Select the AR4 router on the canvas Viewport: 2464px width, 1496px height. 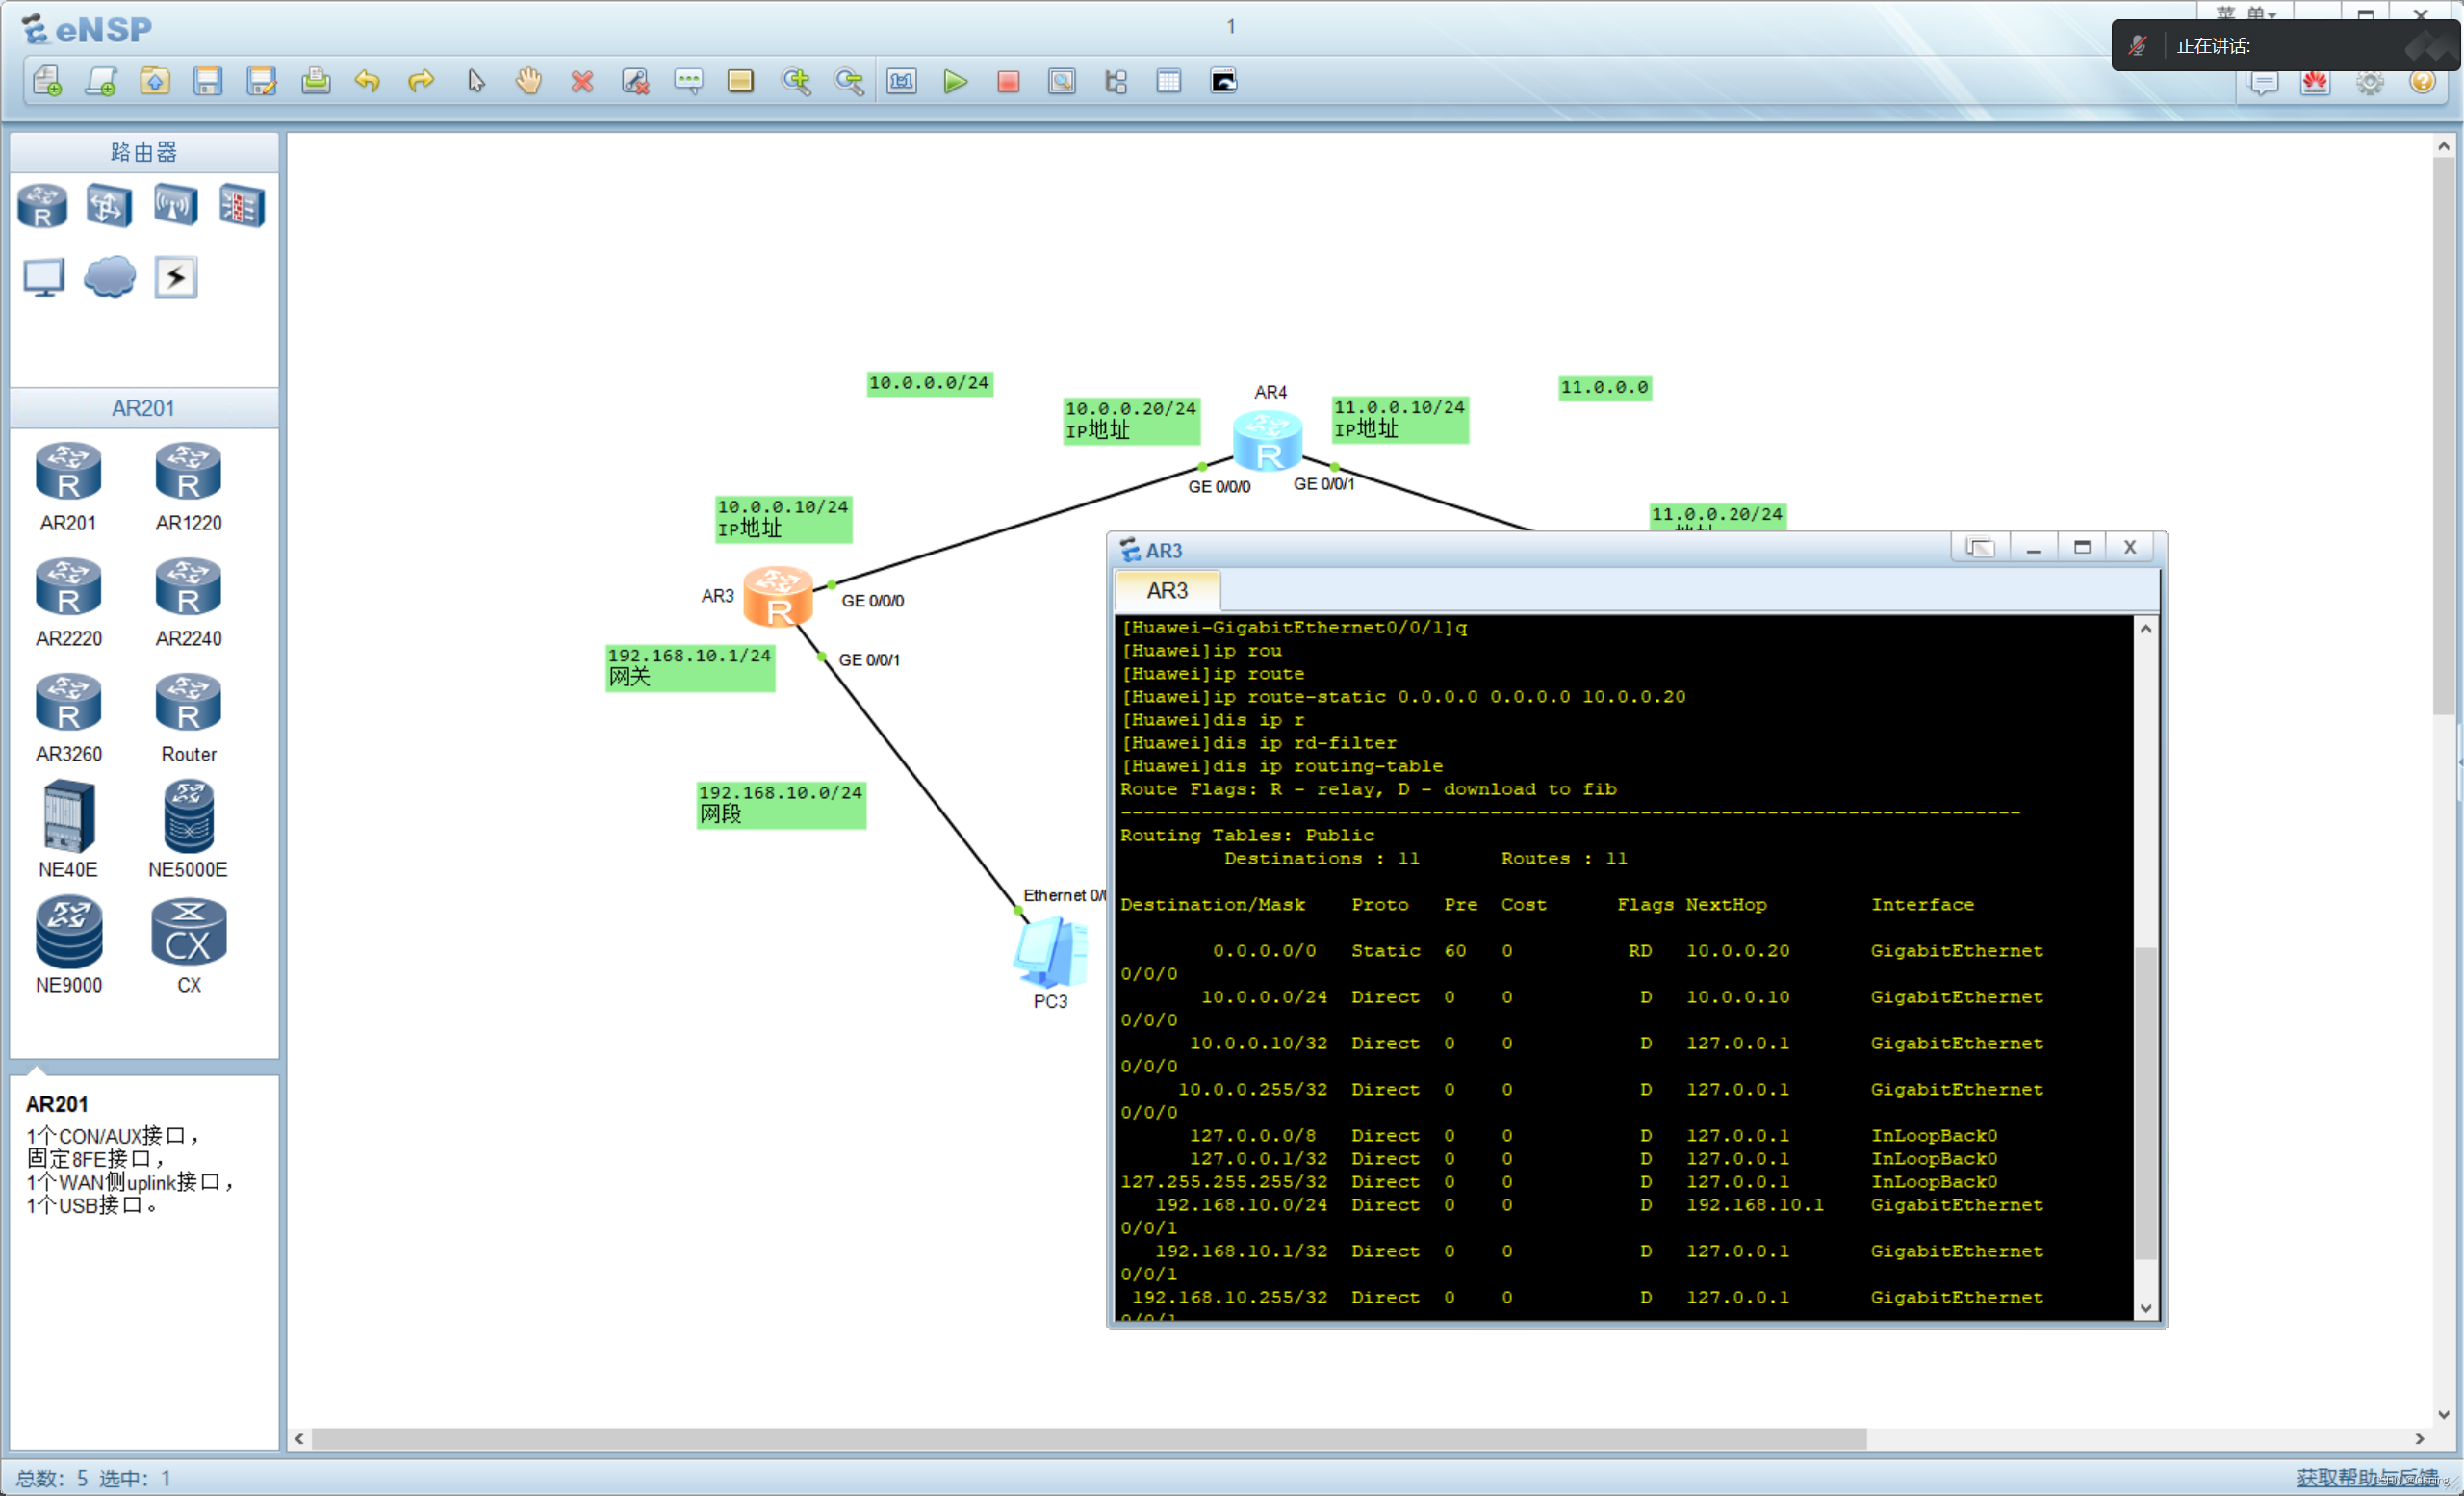tap(1267, 440)
